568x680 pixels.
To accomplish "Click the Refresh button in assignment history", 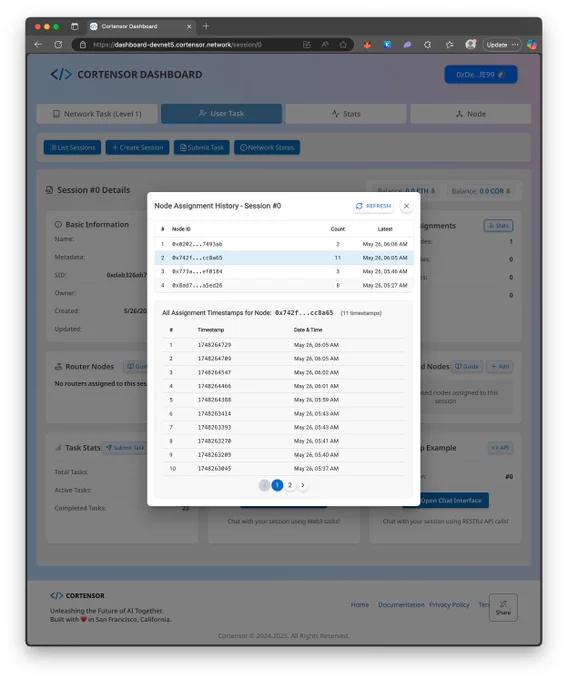I will click(x=373, y=206).
